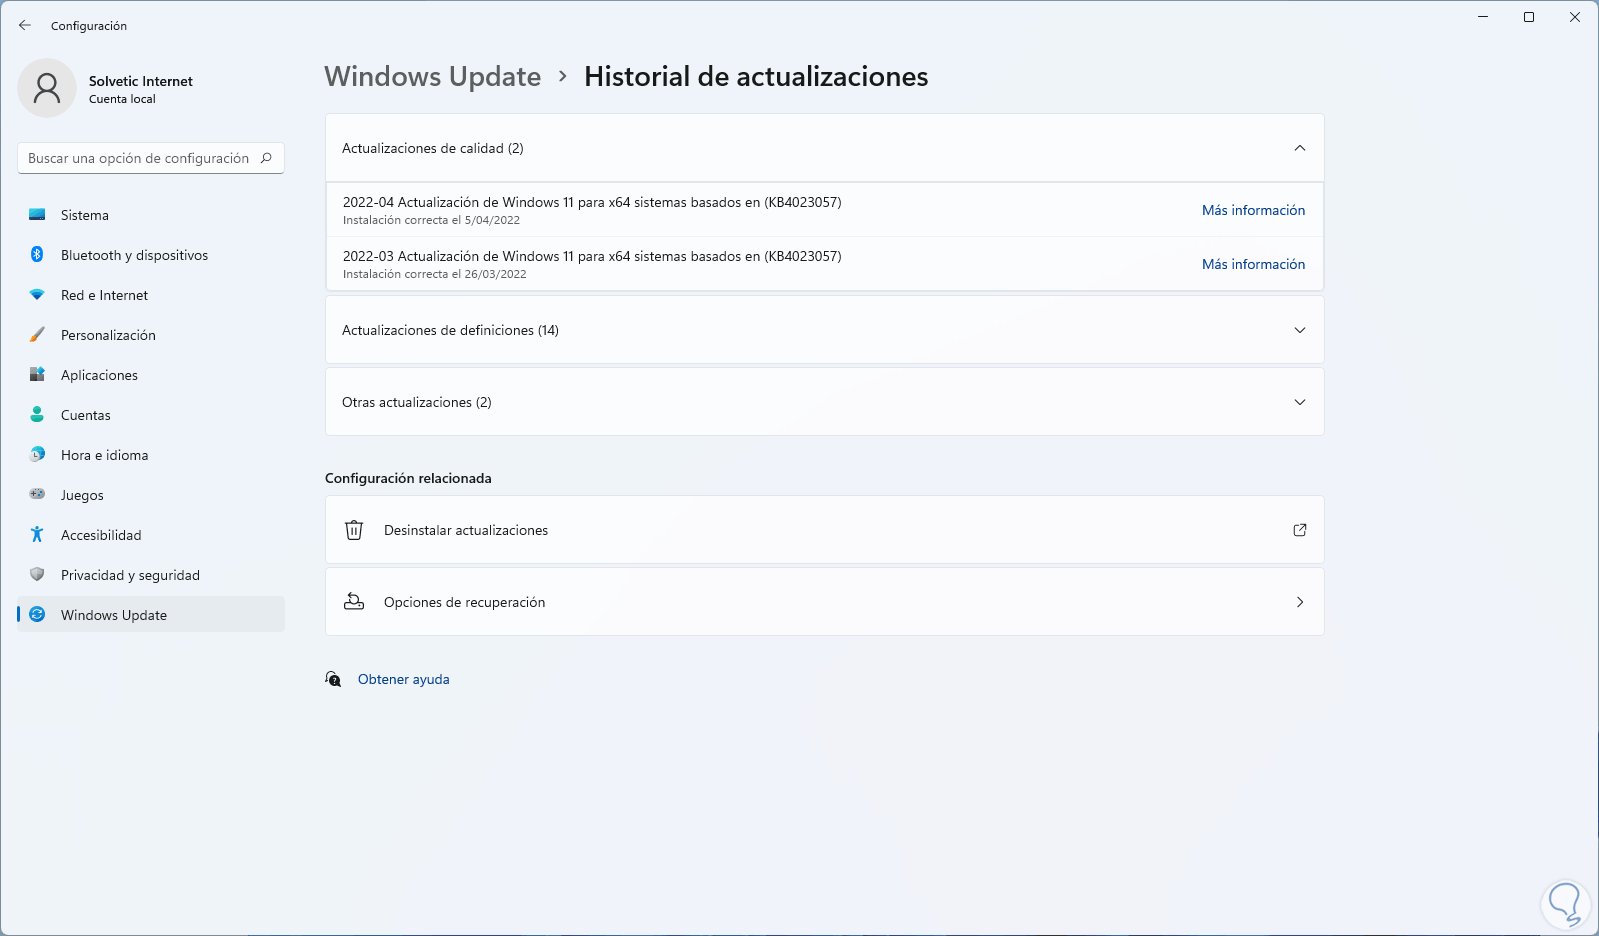Viewport: 1599px width, 936px height.
Task: Select Red e Internet category
Action: (151, 295)
